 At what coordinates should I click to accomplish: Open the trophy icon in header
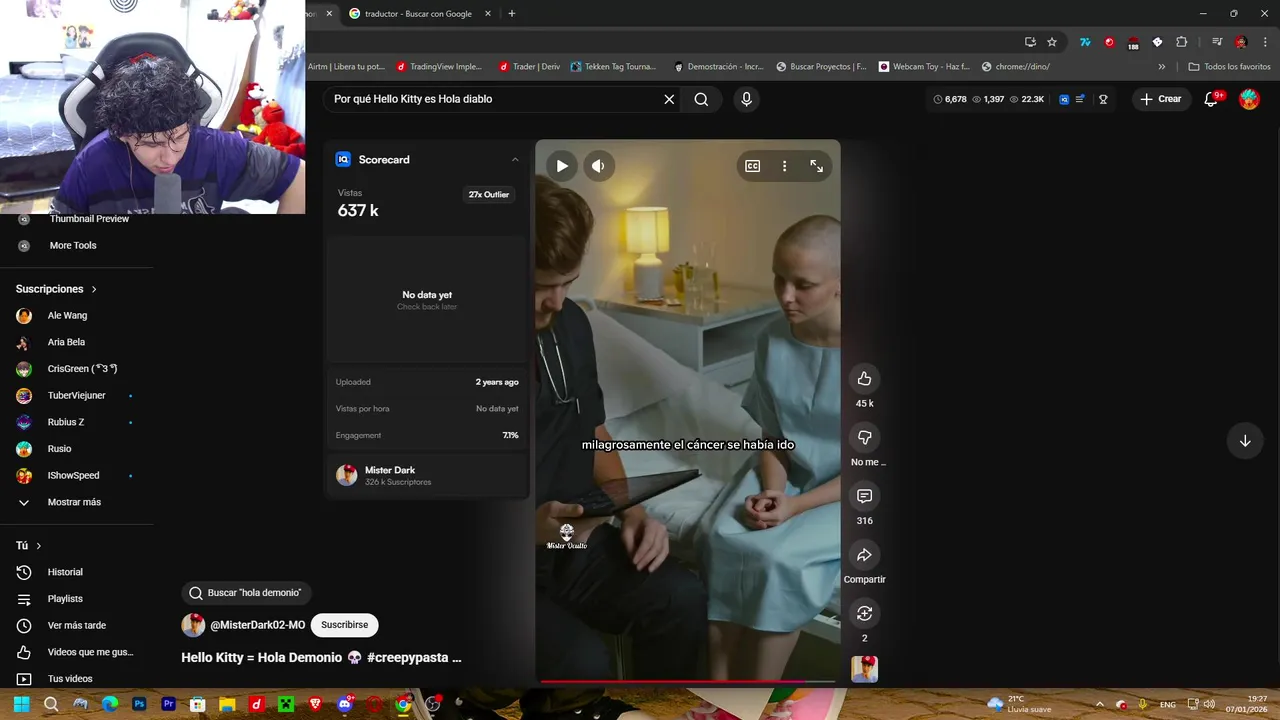tap(1103, 99)
